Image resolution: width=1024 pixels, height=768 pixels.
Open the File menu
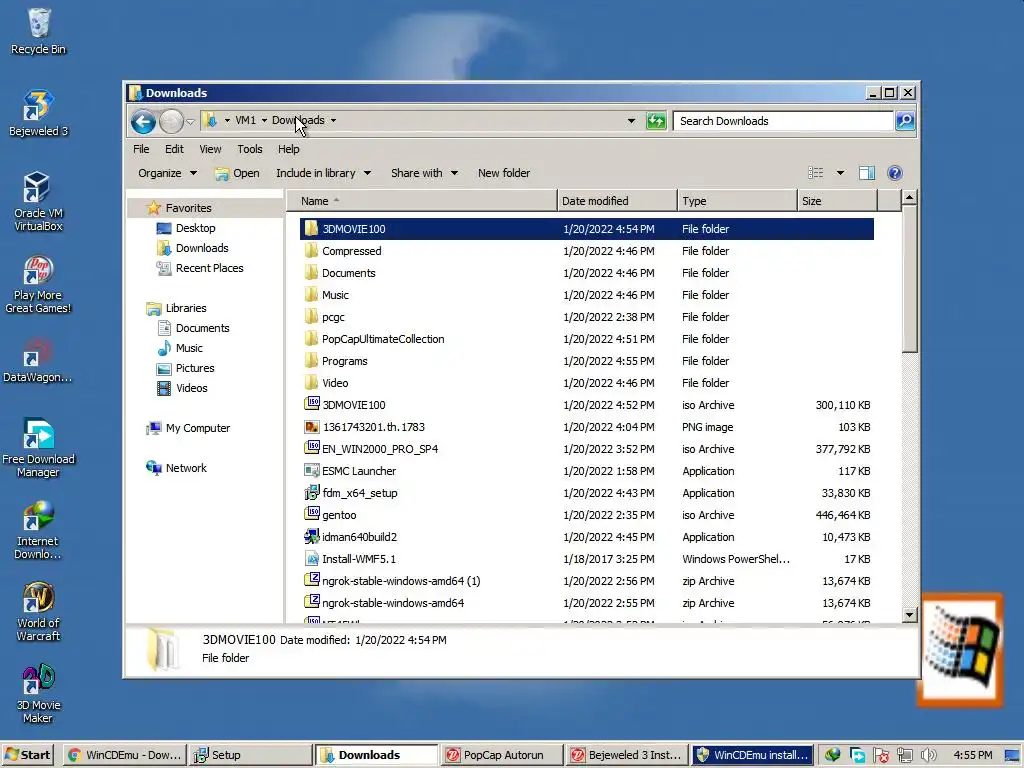[x=141, y=149]
